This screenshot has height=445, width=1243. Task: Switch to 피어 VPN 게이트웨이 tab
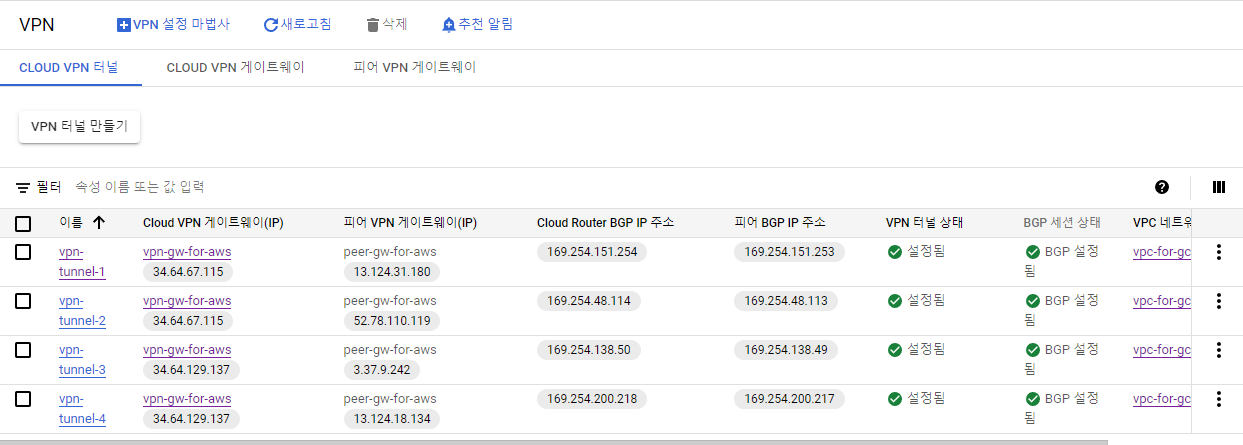pyautogui.click(x=415, y=67)
